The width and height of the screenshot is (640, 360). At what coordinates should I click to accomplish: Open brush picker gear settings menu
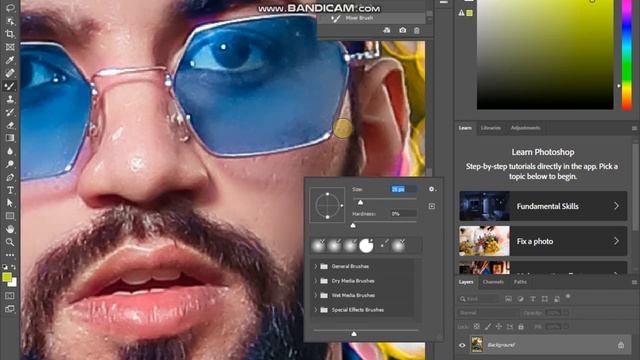[x=432, y=189]
